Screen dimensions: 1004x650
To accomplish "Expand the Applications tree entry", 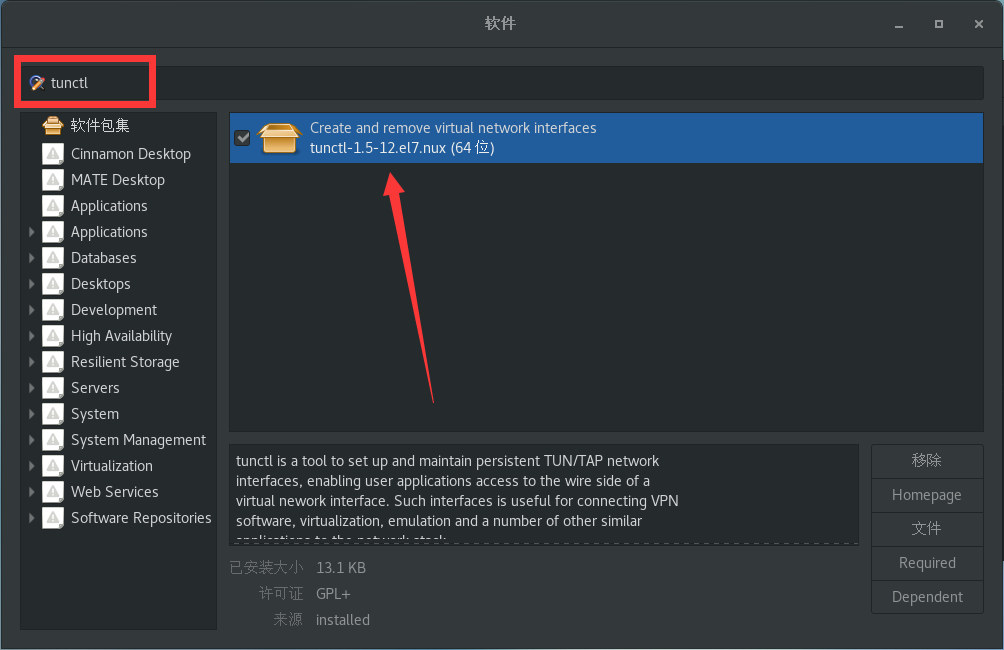I will (x=33, y=232).
